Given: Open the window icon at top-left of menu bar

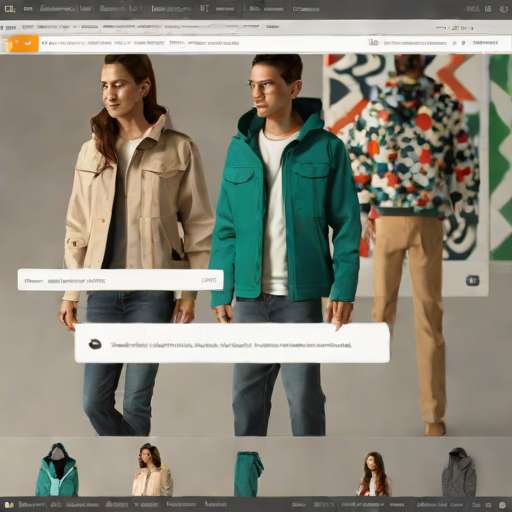Looking at the screenshot, I should point(10,9).
